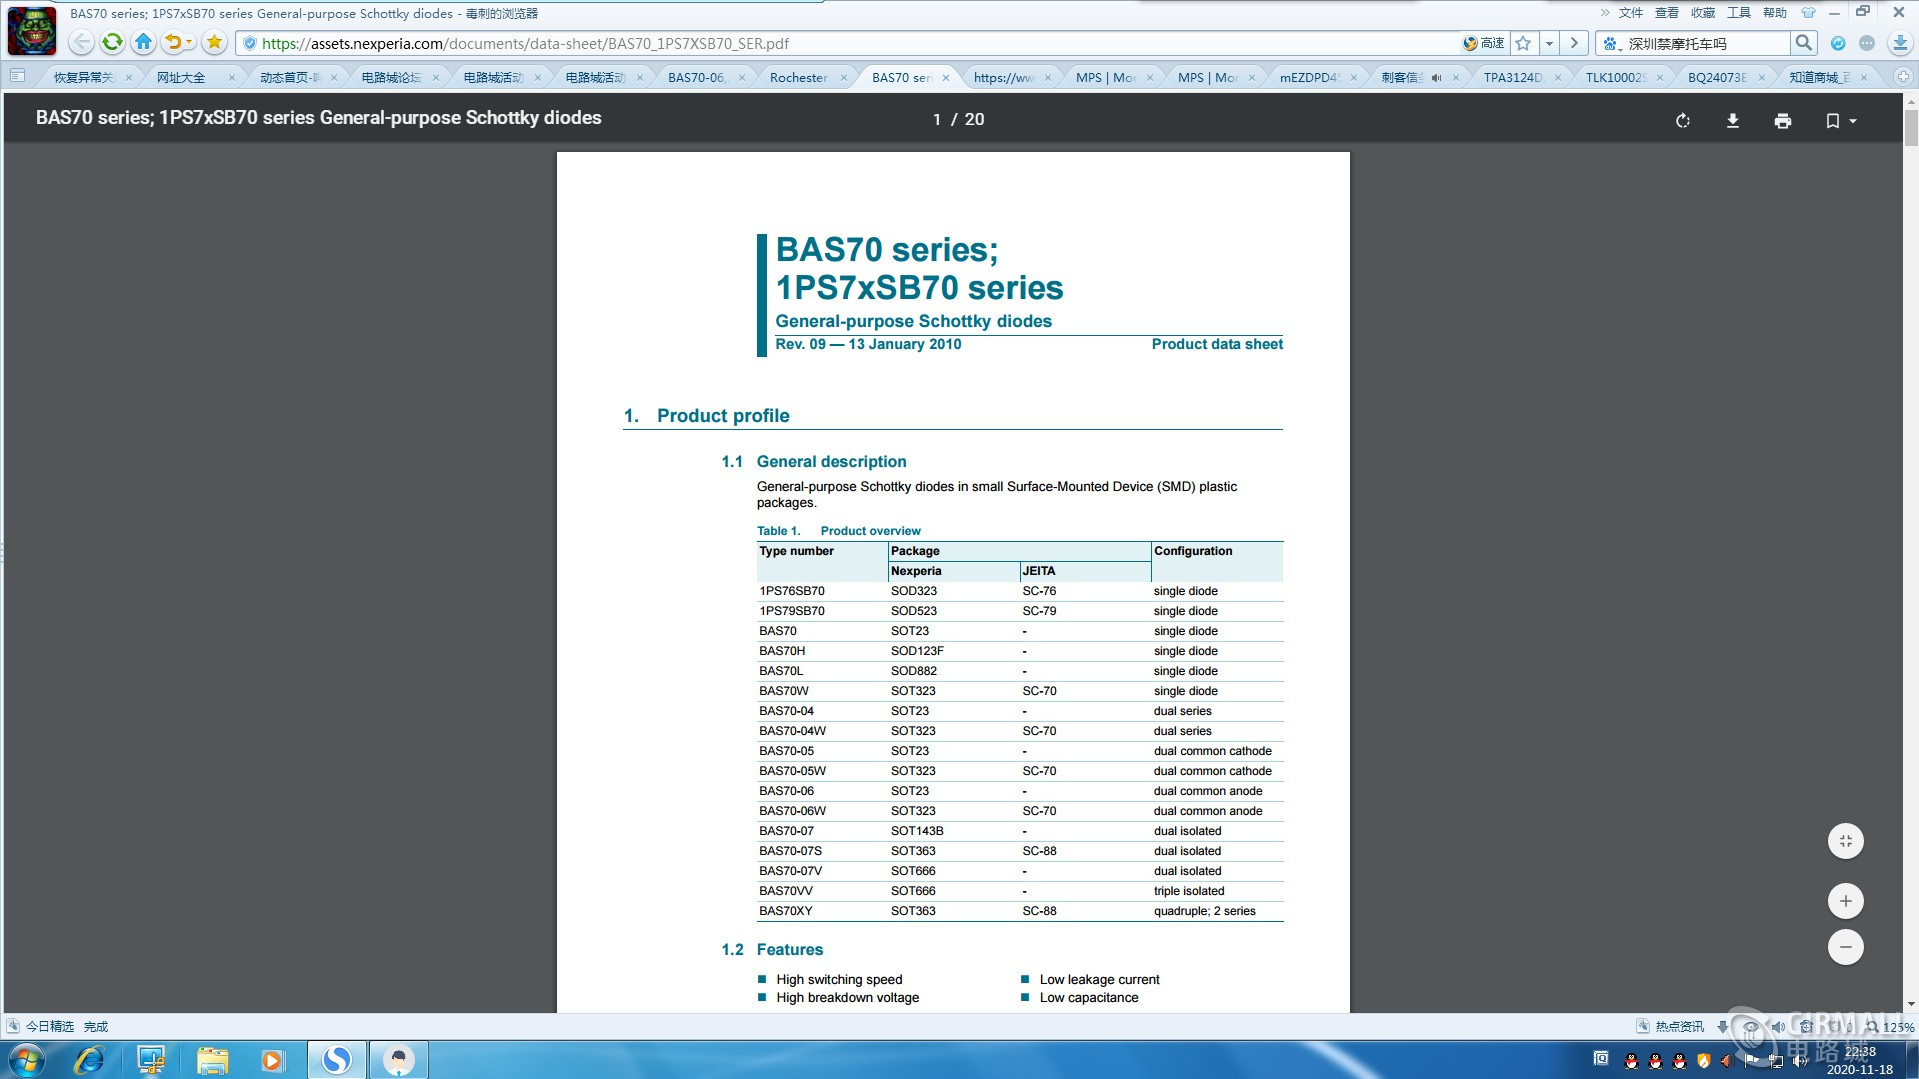The height and width of the screenshot is (1079, 1919).
Task: Toggle the 高速 speed mode indicator
Action: [1483, 43]
